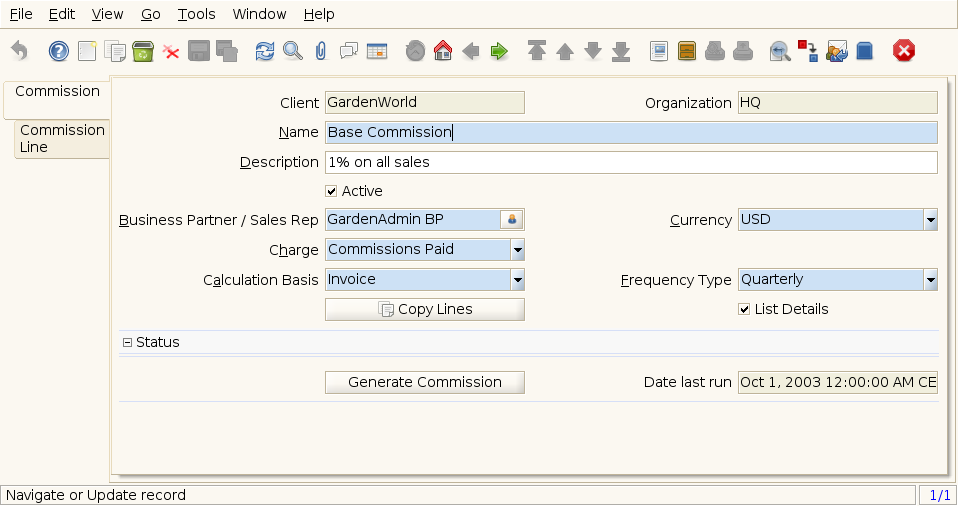The width and height of the screenshot is (958, 506).
Task: Go to the home menu icon
Action: pos(443,51)
